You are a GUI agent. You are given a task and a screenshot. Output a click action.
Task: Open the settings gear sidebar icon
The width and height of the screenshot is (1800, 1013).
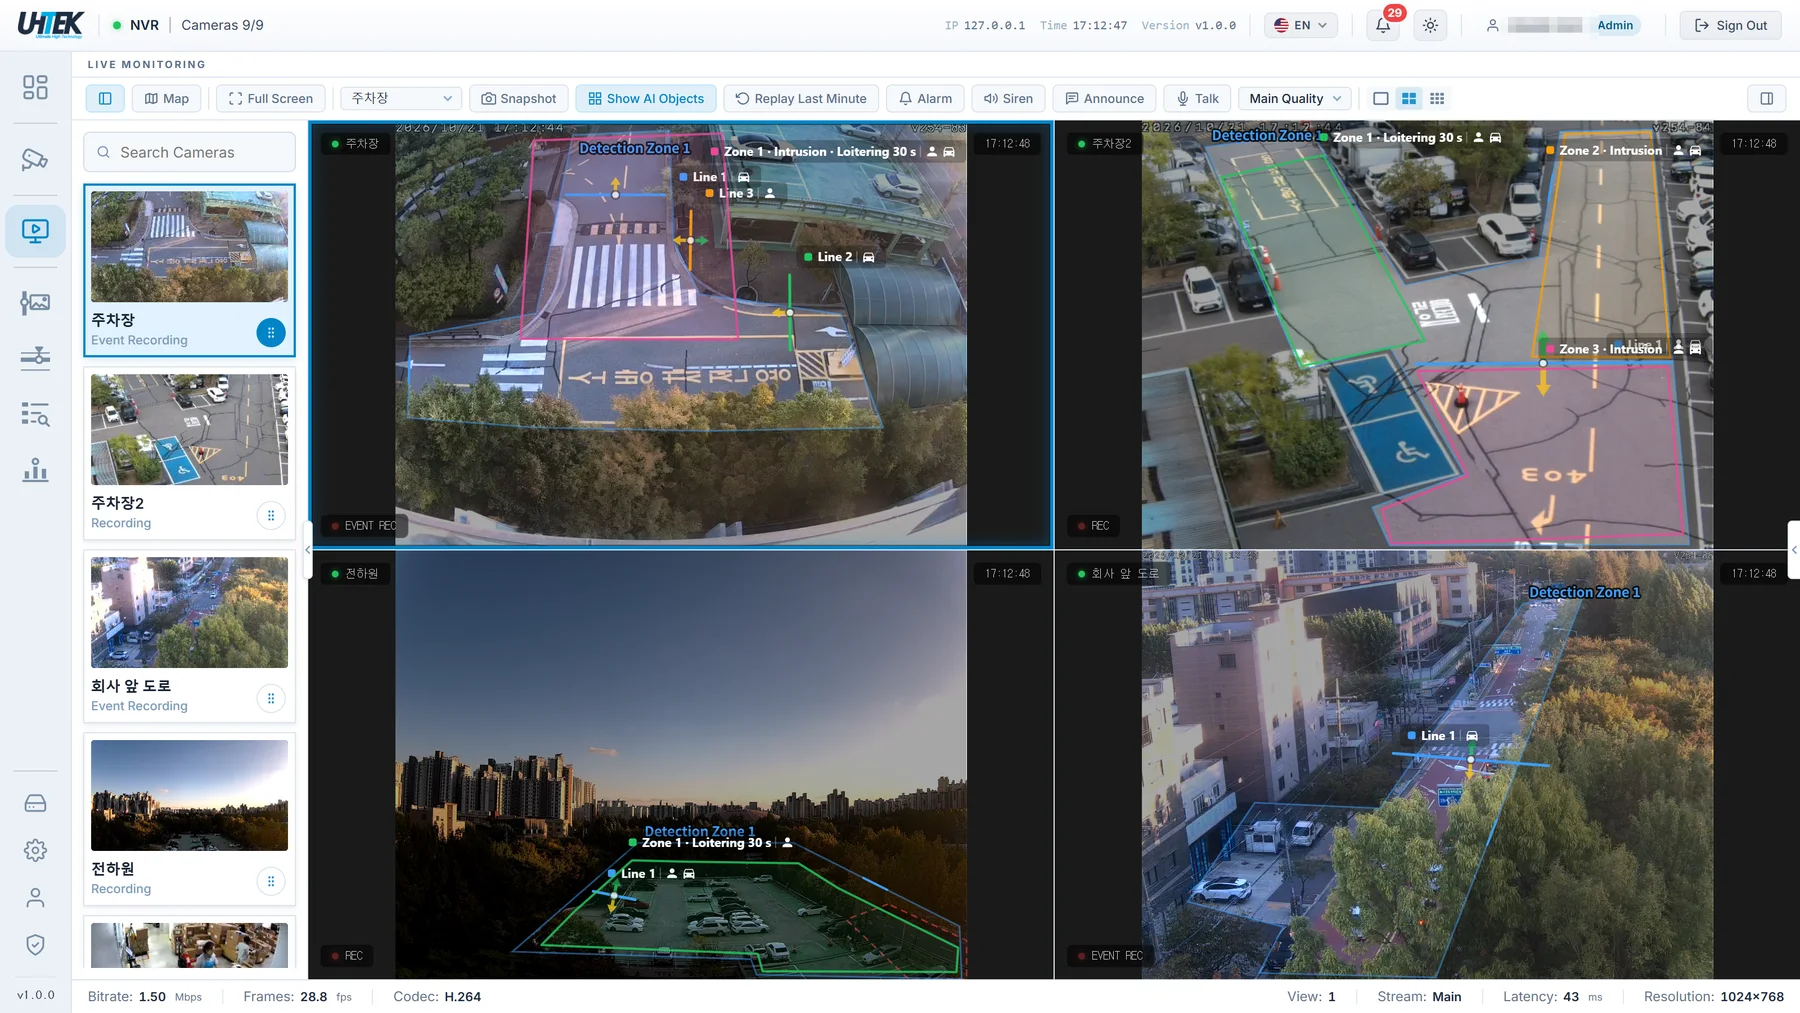point(35,850)
